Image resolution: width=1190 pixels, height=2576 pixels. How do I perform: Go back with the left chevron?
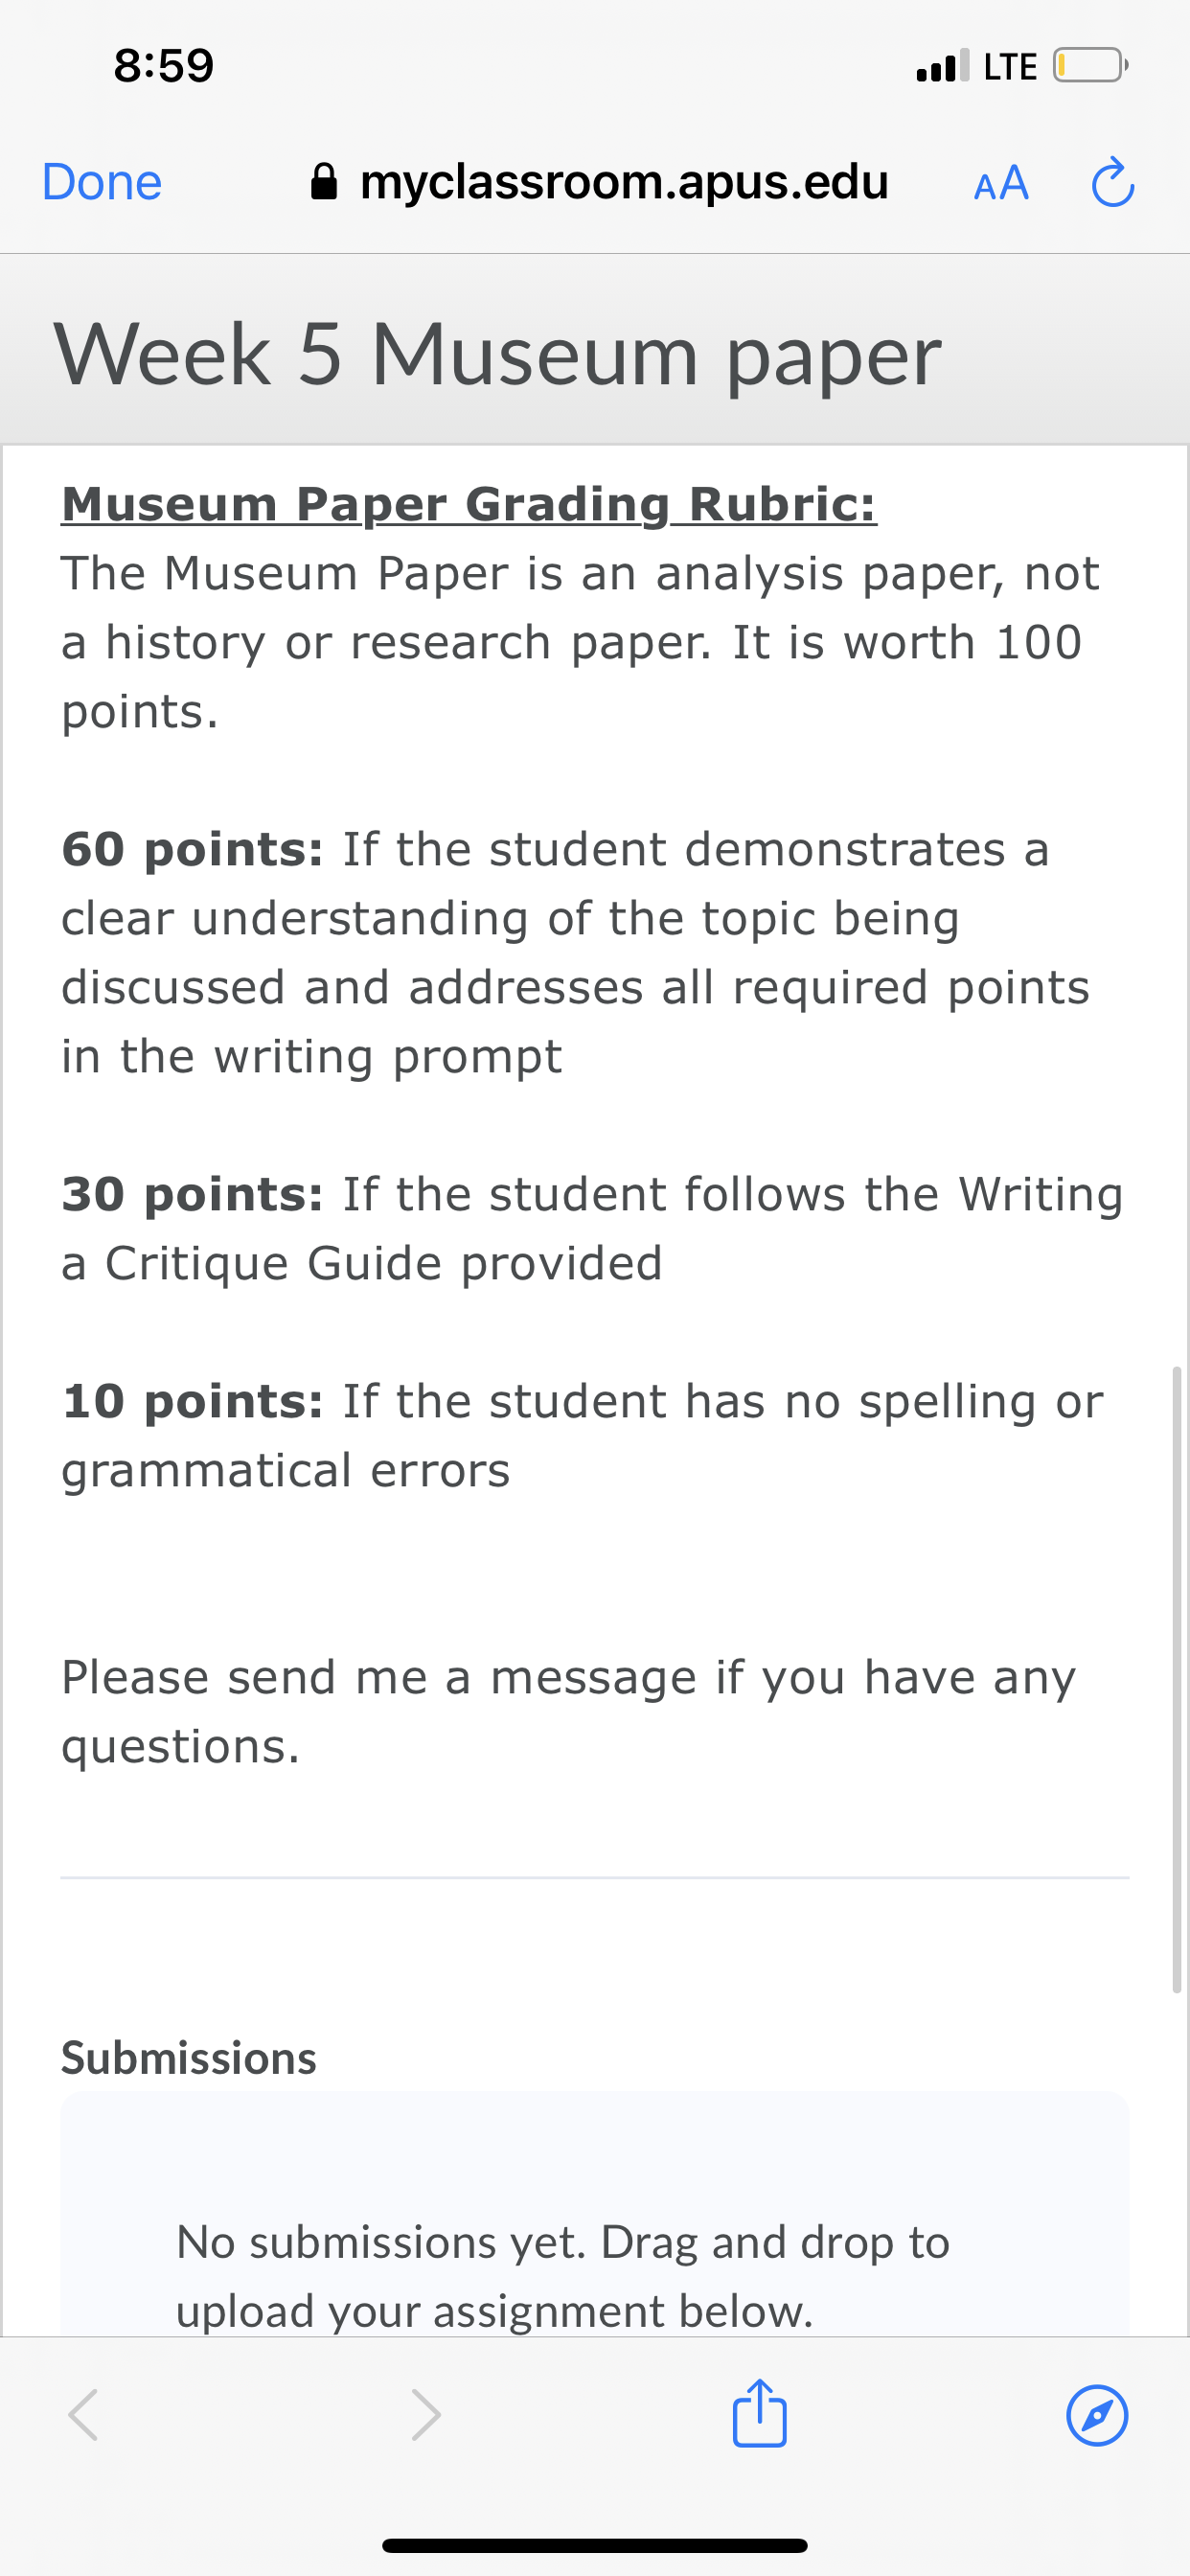coord(83,2416)
